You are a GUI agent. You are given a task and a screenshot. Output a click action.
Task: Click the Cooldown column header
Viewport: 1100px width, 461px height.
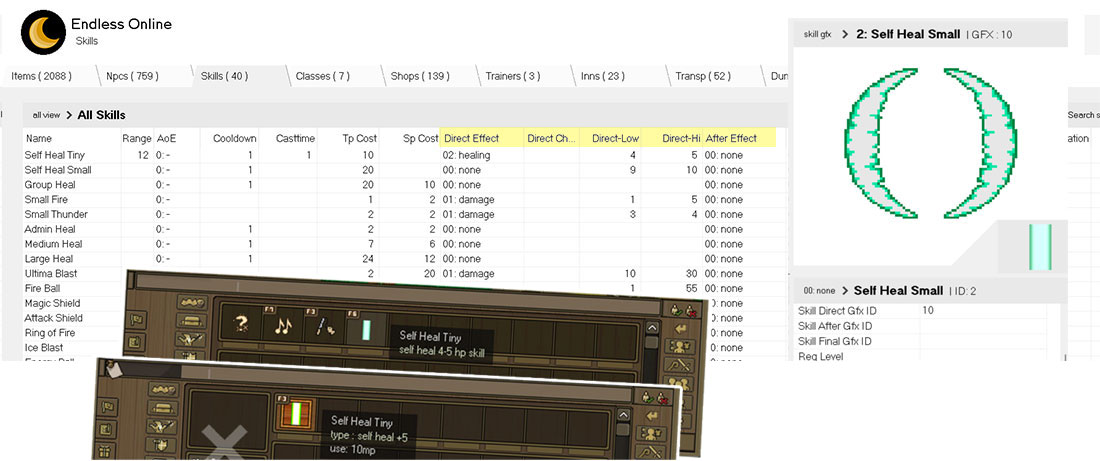tap(234, 139)
